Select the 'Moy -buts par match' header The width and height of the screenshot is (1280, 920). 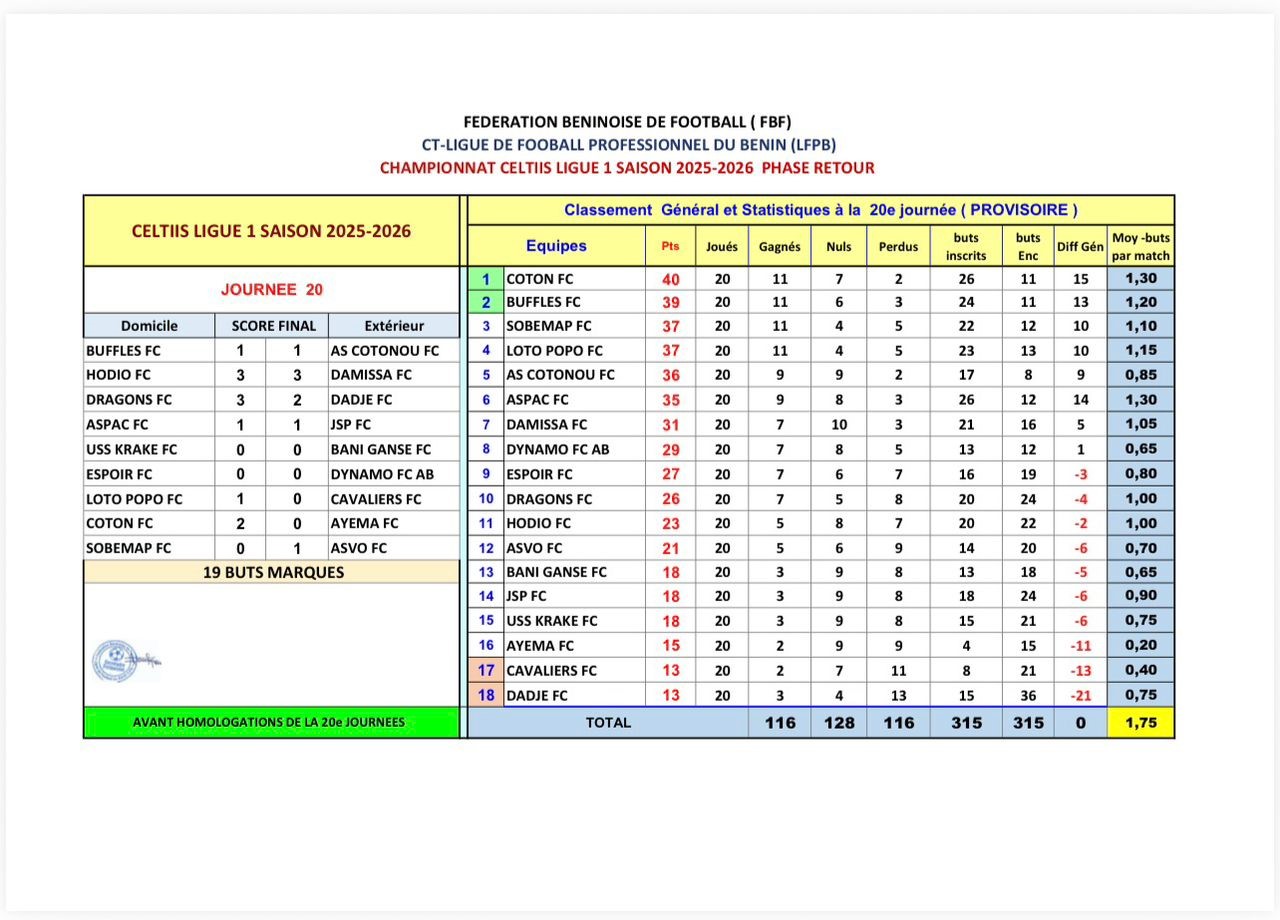1141,246
